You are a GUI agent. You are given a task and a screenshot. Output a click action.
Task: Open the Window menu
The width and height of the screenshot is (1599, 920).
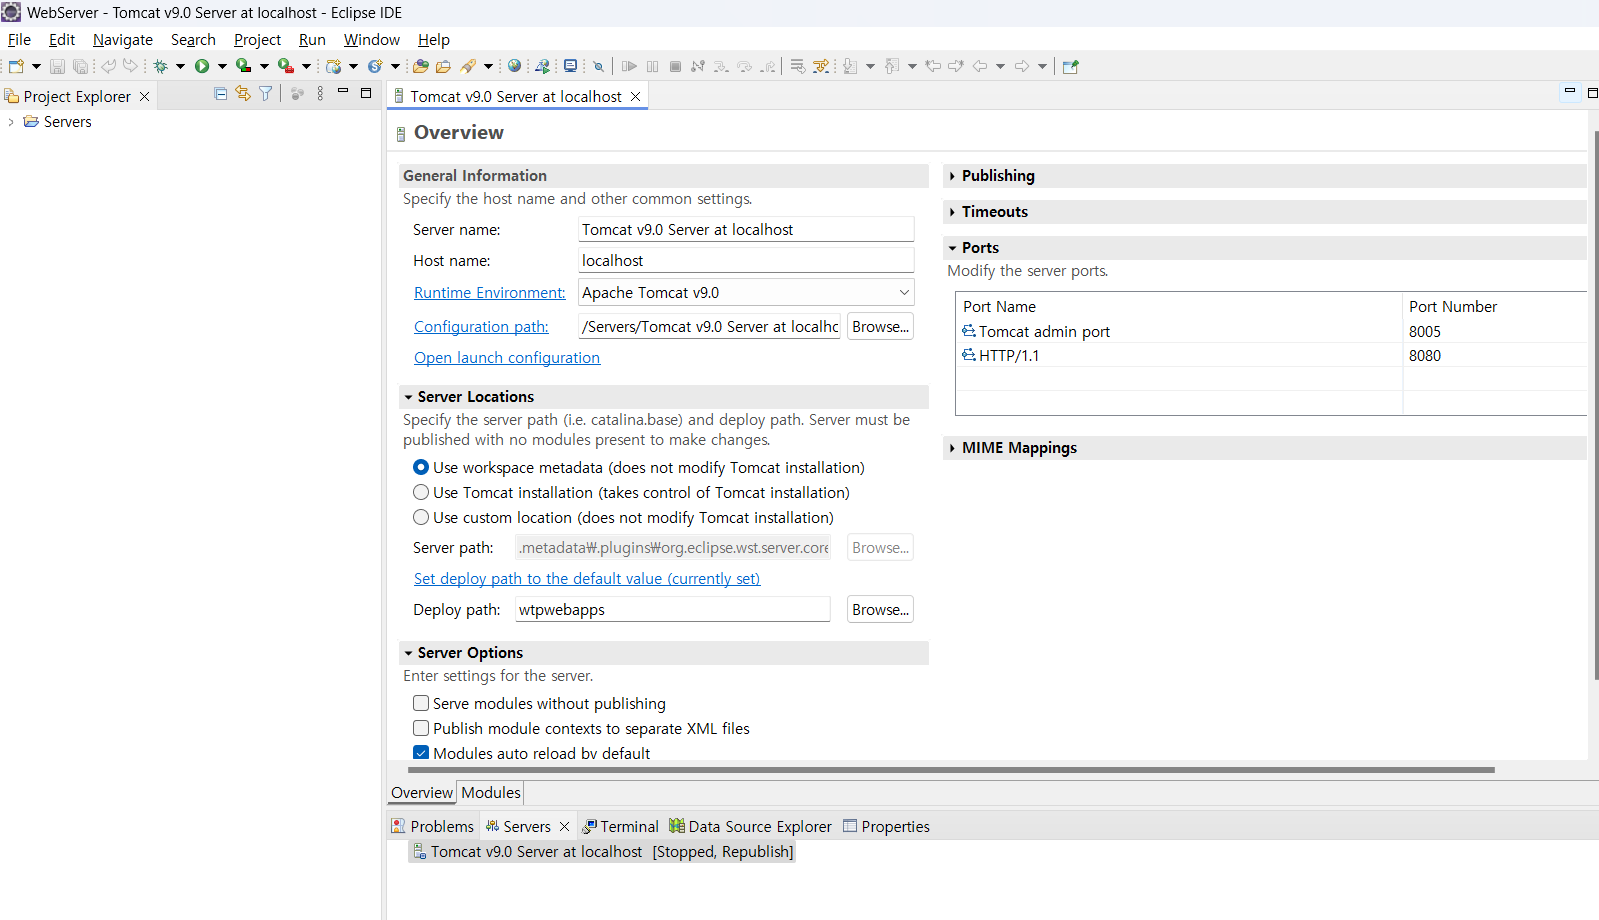click(372, 40)
